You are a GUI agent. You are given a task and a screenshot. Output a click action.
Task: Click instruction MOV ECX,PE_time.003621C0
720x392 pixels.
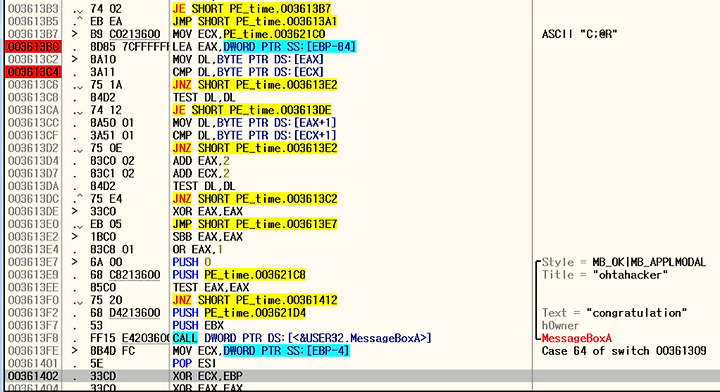[248, 34]
